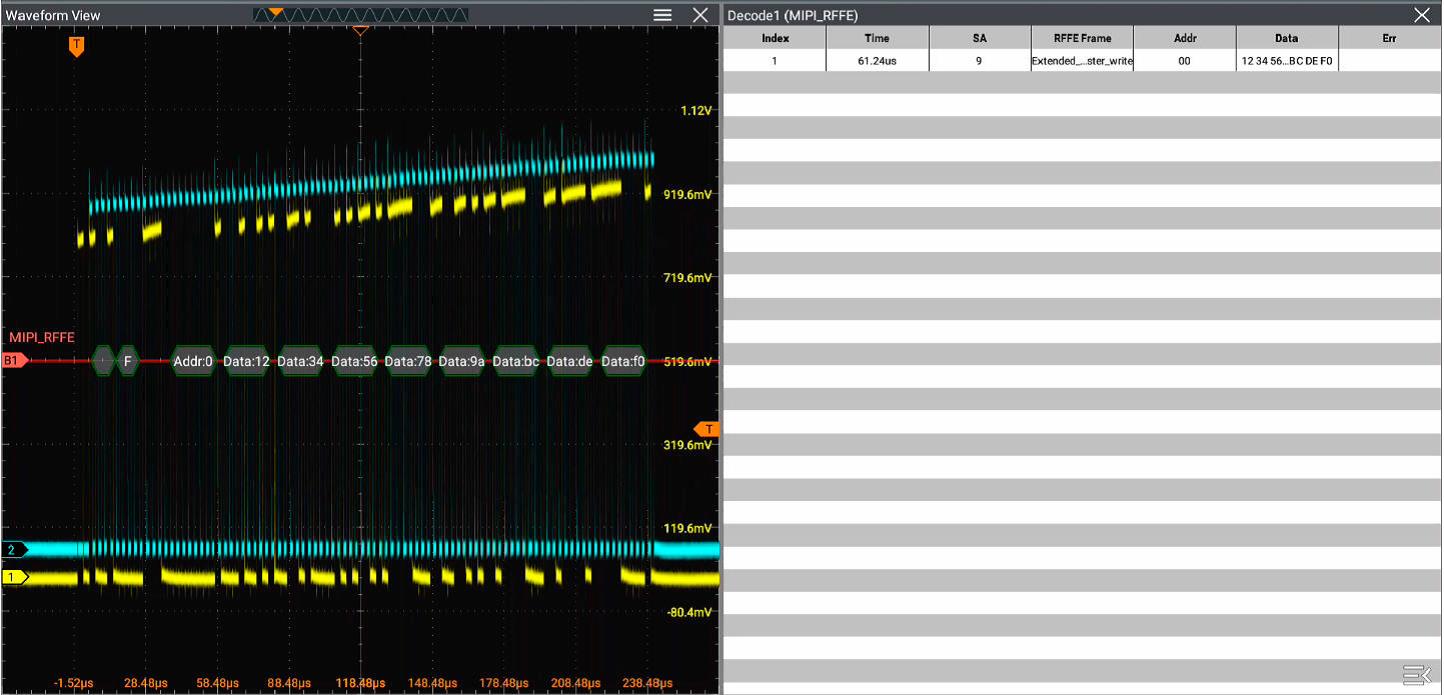Click the Err column header
Screen dimensions: 1444x695
coord(1389,38)
